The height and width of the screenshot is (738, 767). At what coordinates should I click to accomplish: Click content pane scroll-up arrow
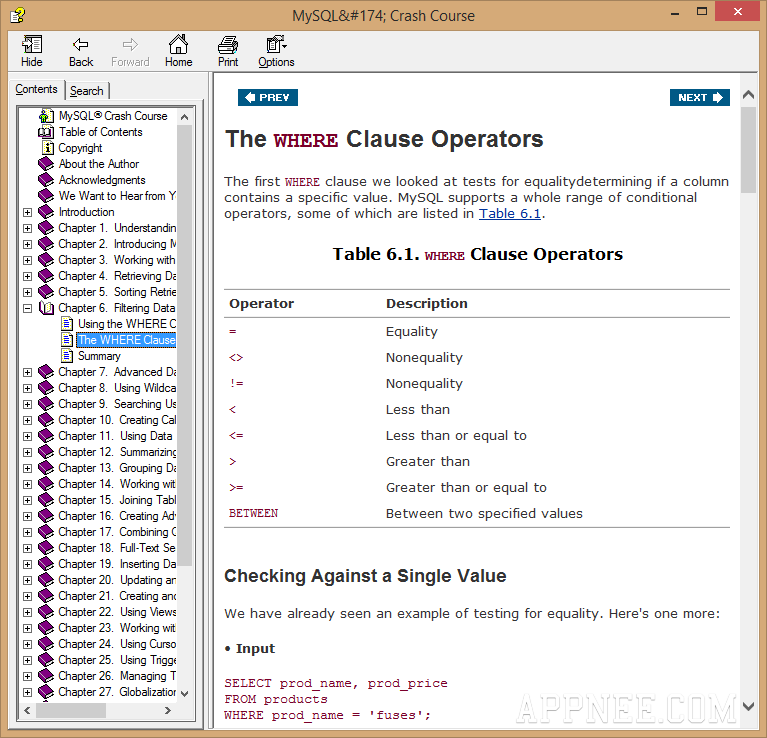748,95
